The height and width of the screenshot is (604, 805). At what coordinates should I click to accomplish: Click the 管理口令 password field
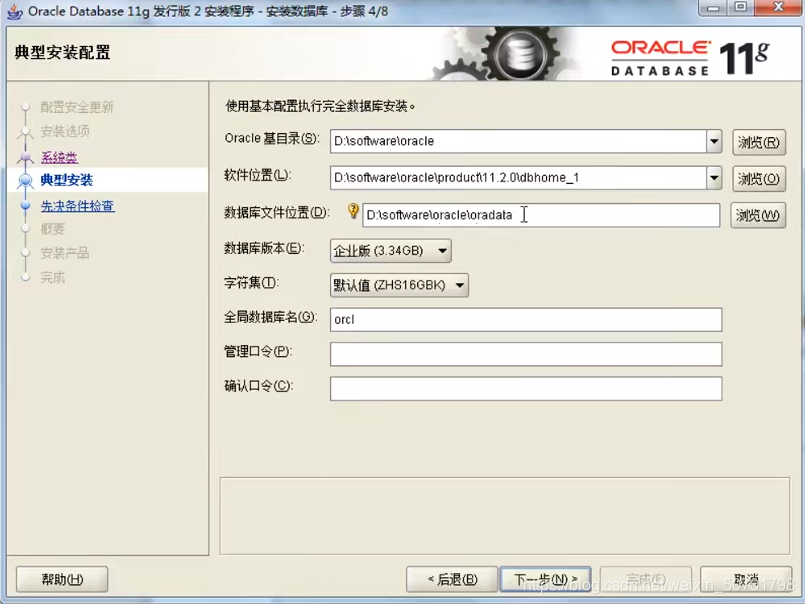pos(526,354)
